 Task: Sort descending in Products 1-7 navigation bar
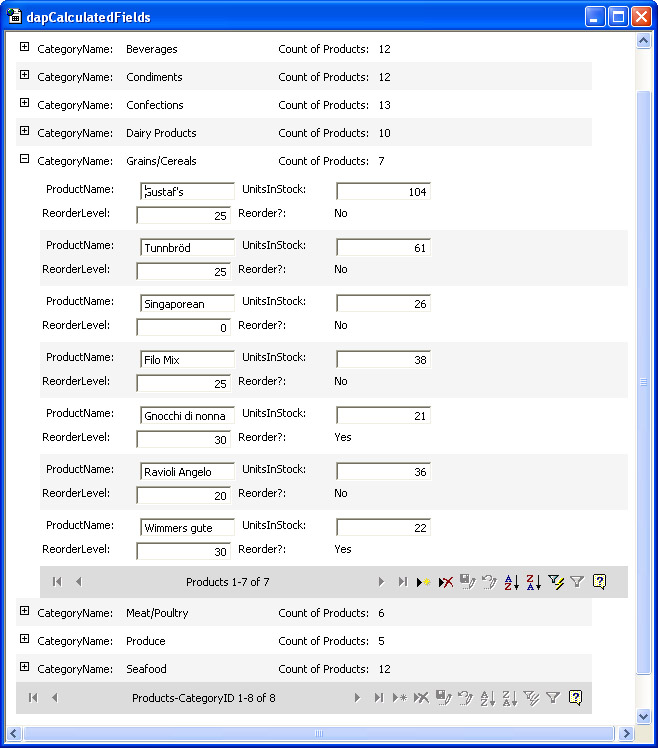[x=533, y=582]
